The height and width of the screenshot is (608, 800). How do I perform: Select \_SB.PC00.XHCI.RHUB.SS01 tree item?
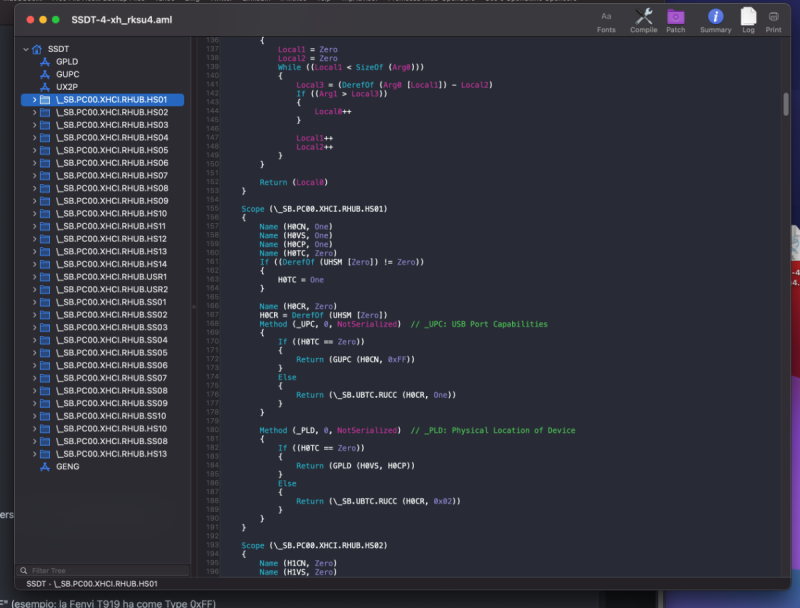coord(111,302)
